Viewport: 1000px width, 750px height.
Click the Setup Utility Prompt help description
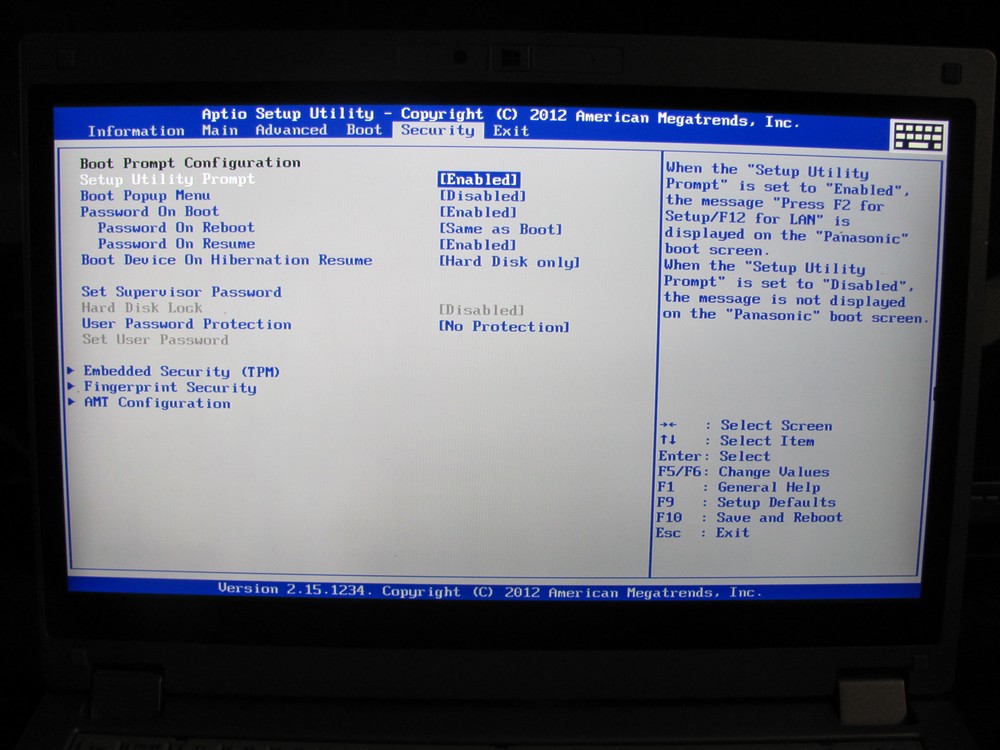795,243
